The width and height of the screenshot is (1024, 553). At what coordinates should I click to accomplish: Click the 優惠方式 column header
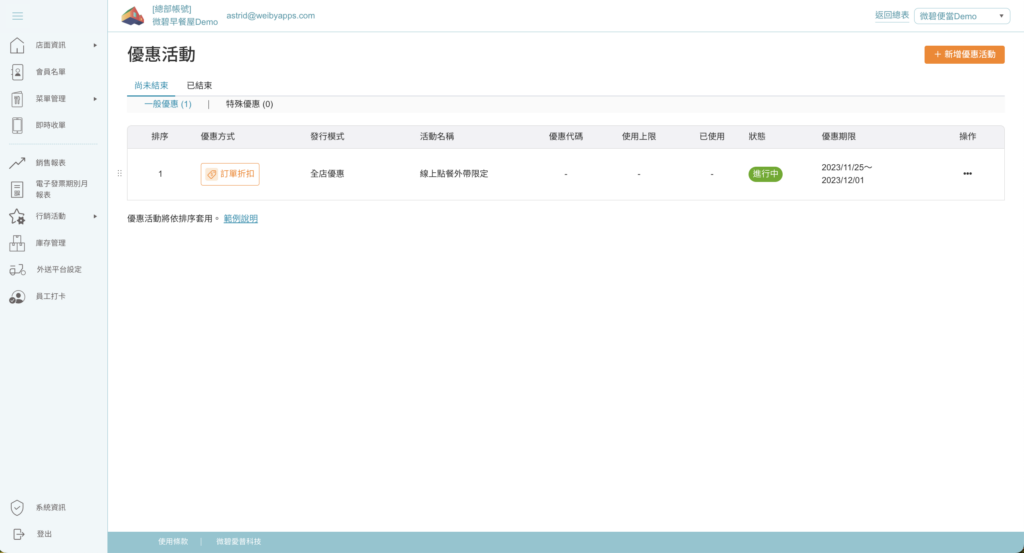coord(217,136)
